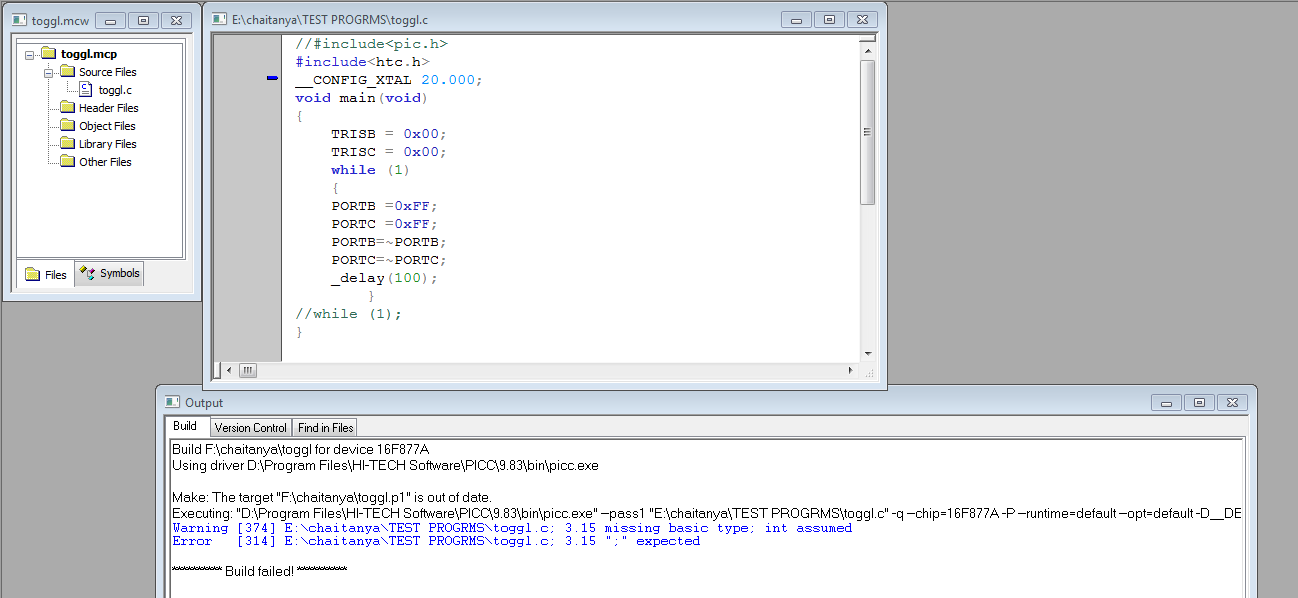The image size is (1298, 598).
Task: Click 'Build F:\chaitanya\toggl for device 16F877A' line
Action: [x=300, y=449]
